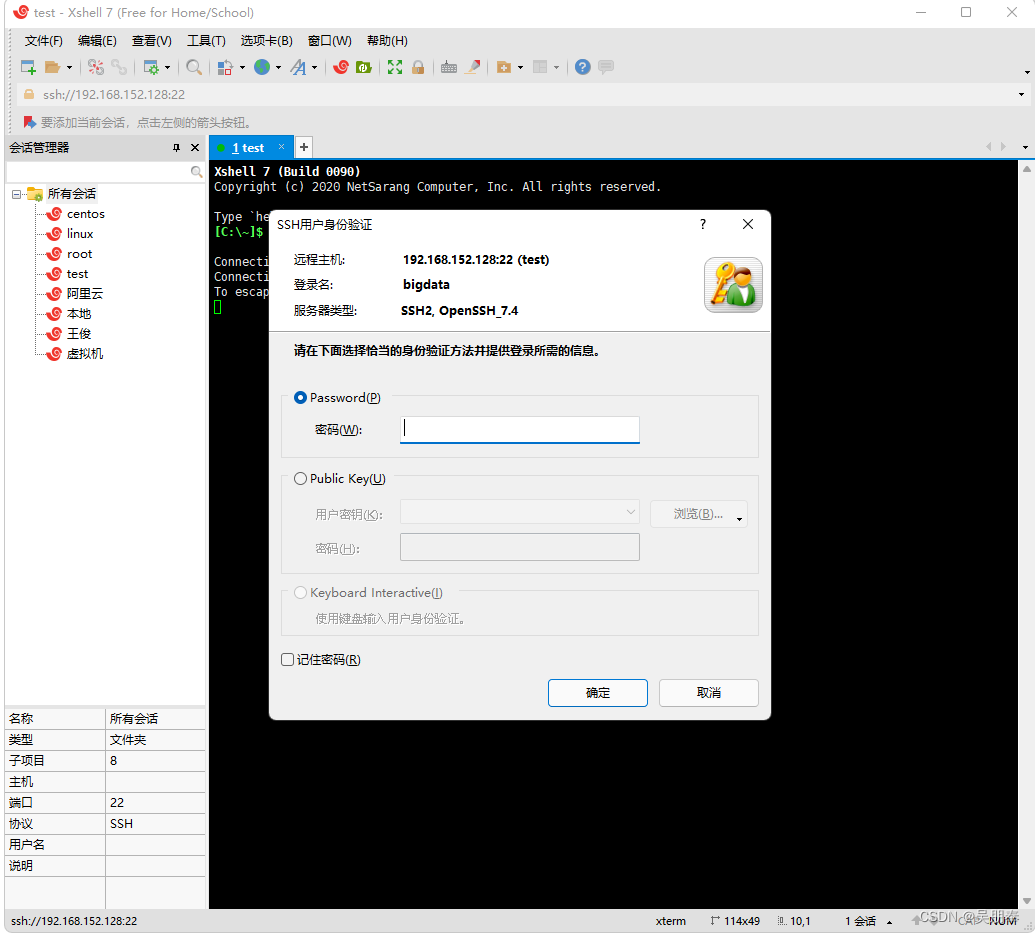Open the 选项卡(B) menu
The image size is (1035, 934).
[x=267, y=41]
